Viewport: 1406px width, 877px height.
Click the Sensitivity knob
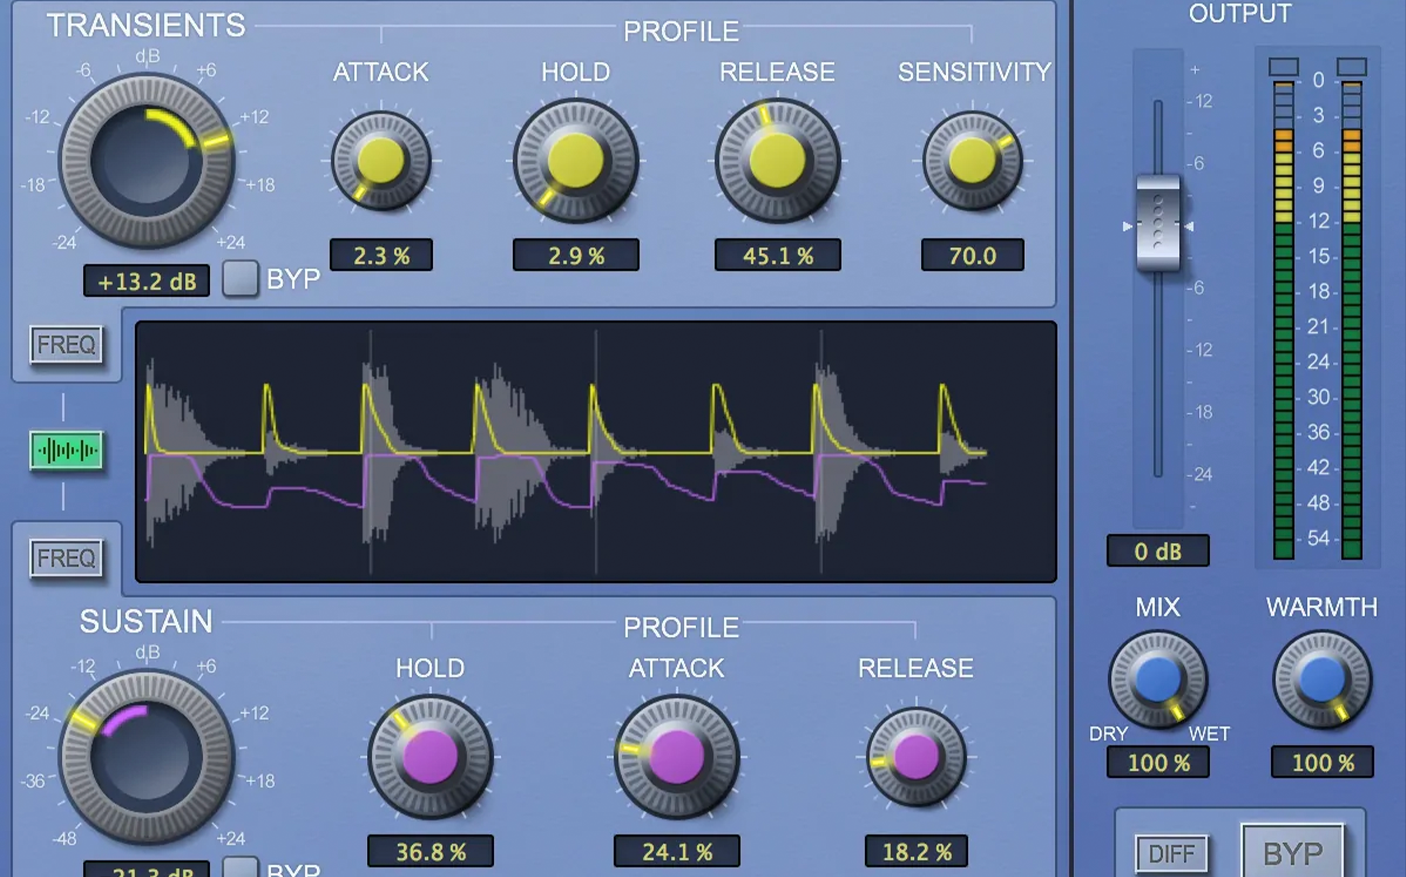coord(973,160)
